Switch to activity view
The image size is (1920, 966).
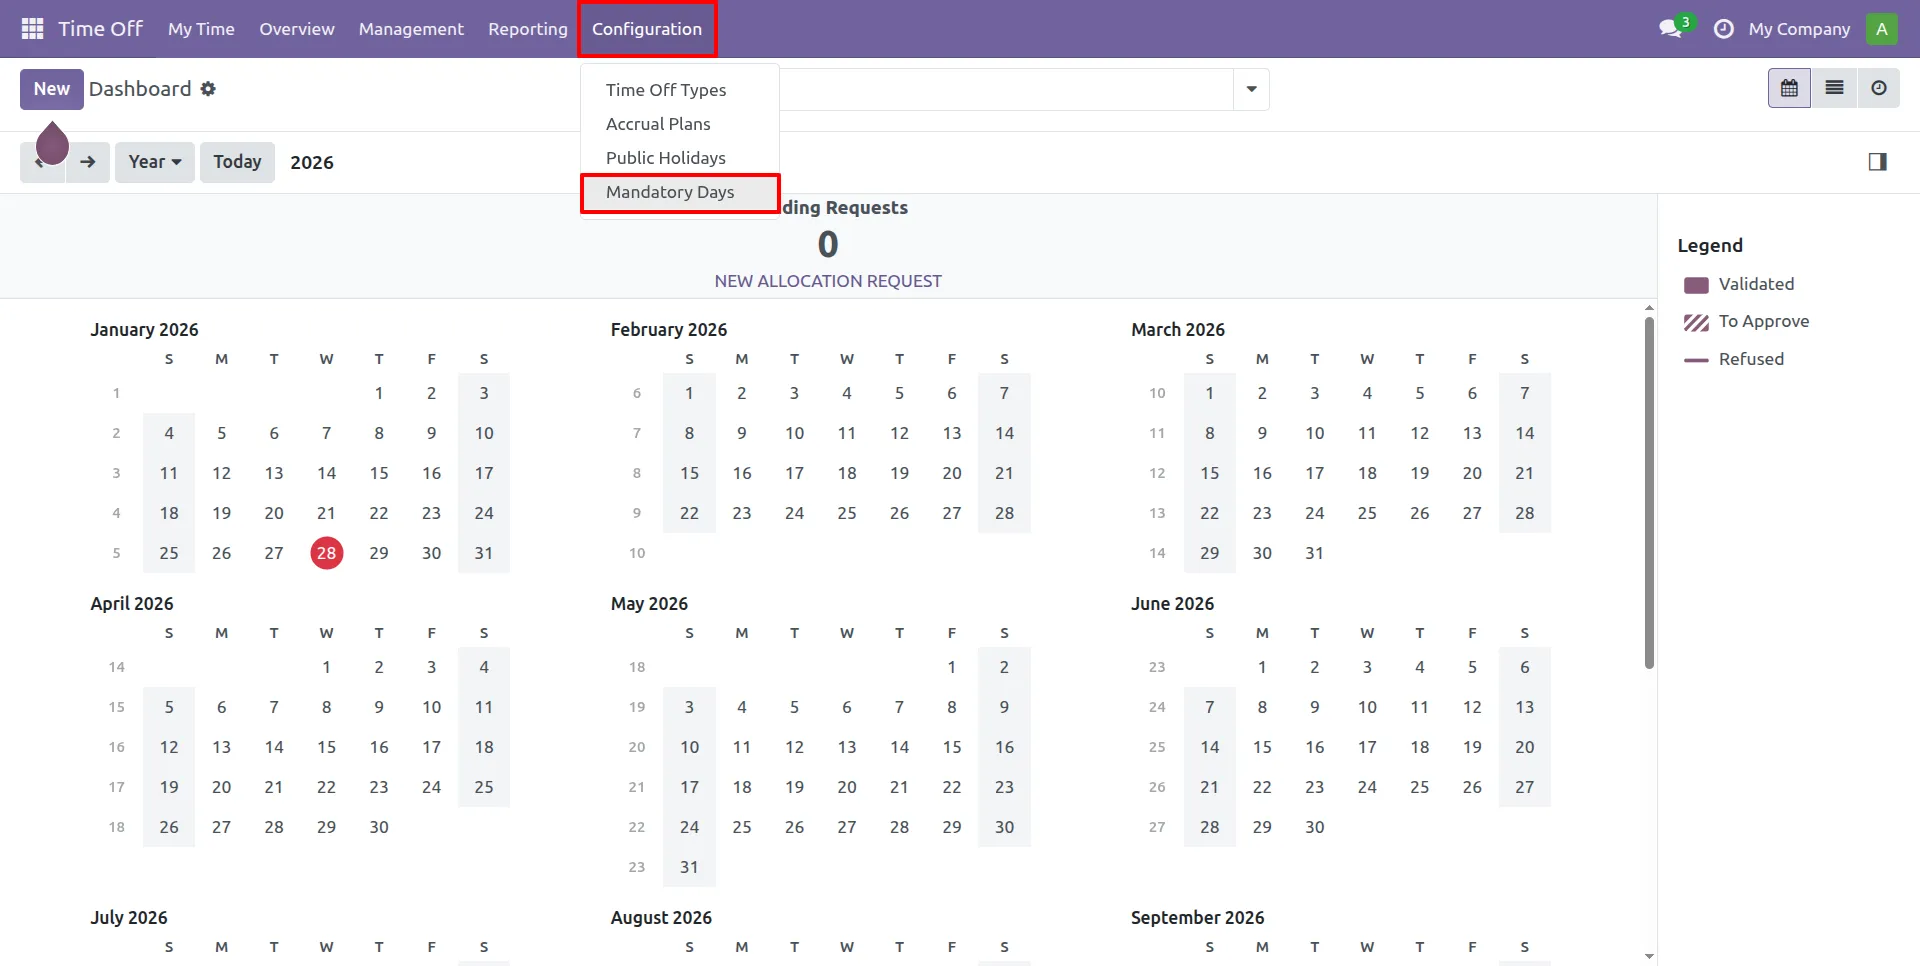(1879, 89)
